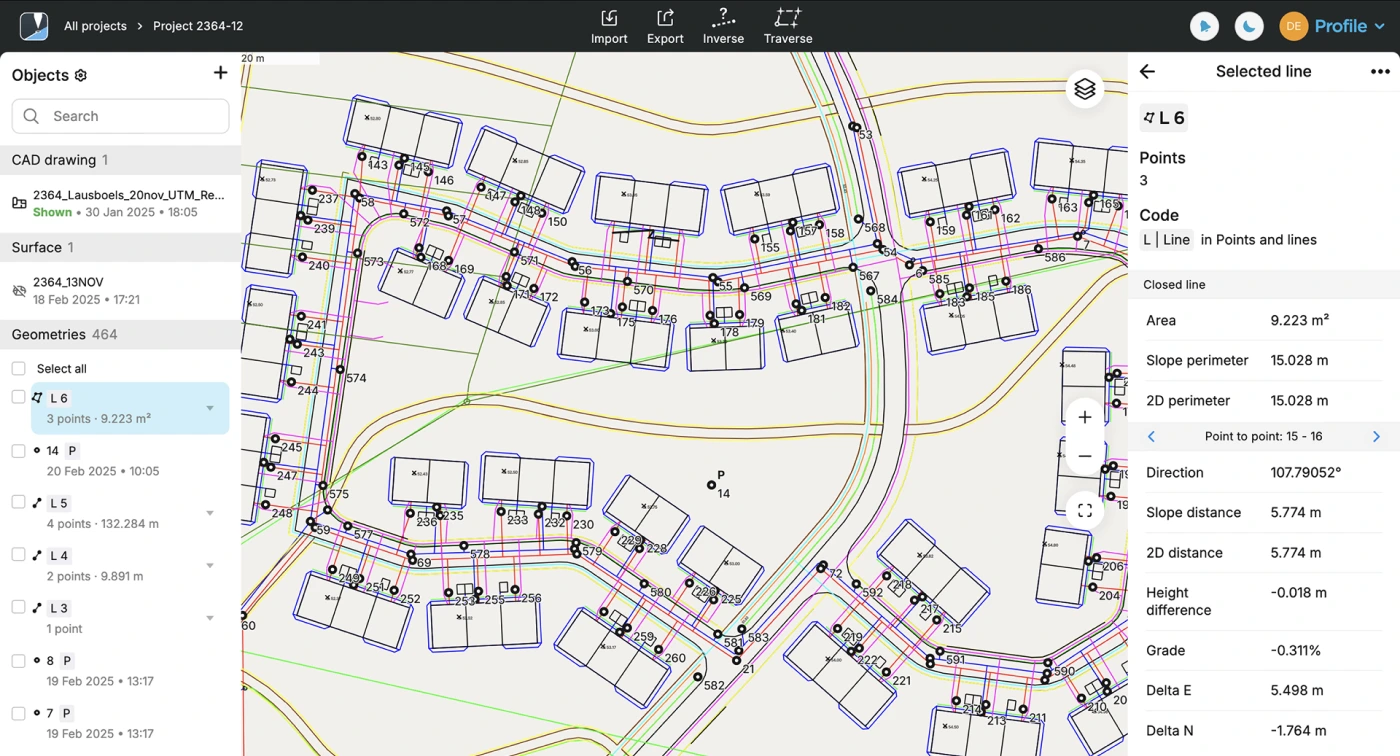Image resolution: width=1400 pixels, height=756 pixels.
Task: Expand the L 4 geometry dropdown
Action: [x=209, y=565]
